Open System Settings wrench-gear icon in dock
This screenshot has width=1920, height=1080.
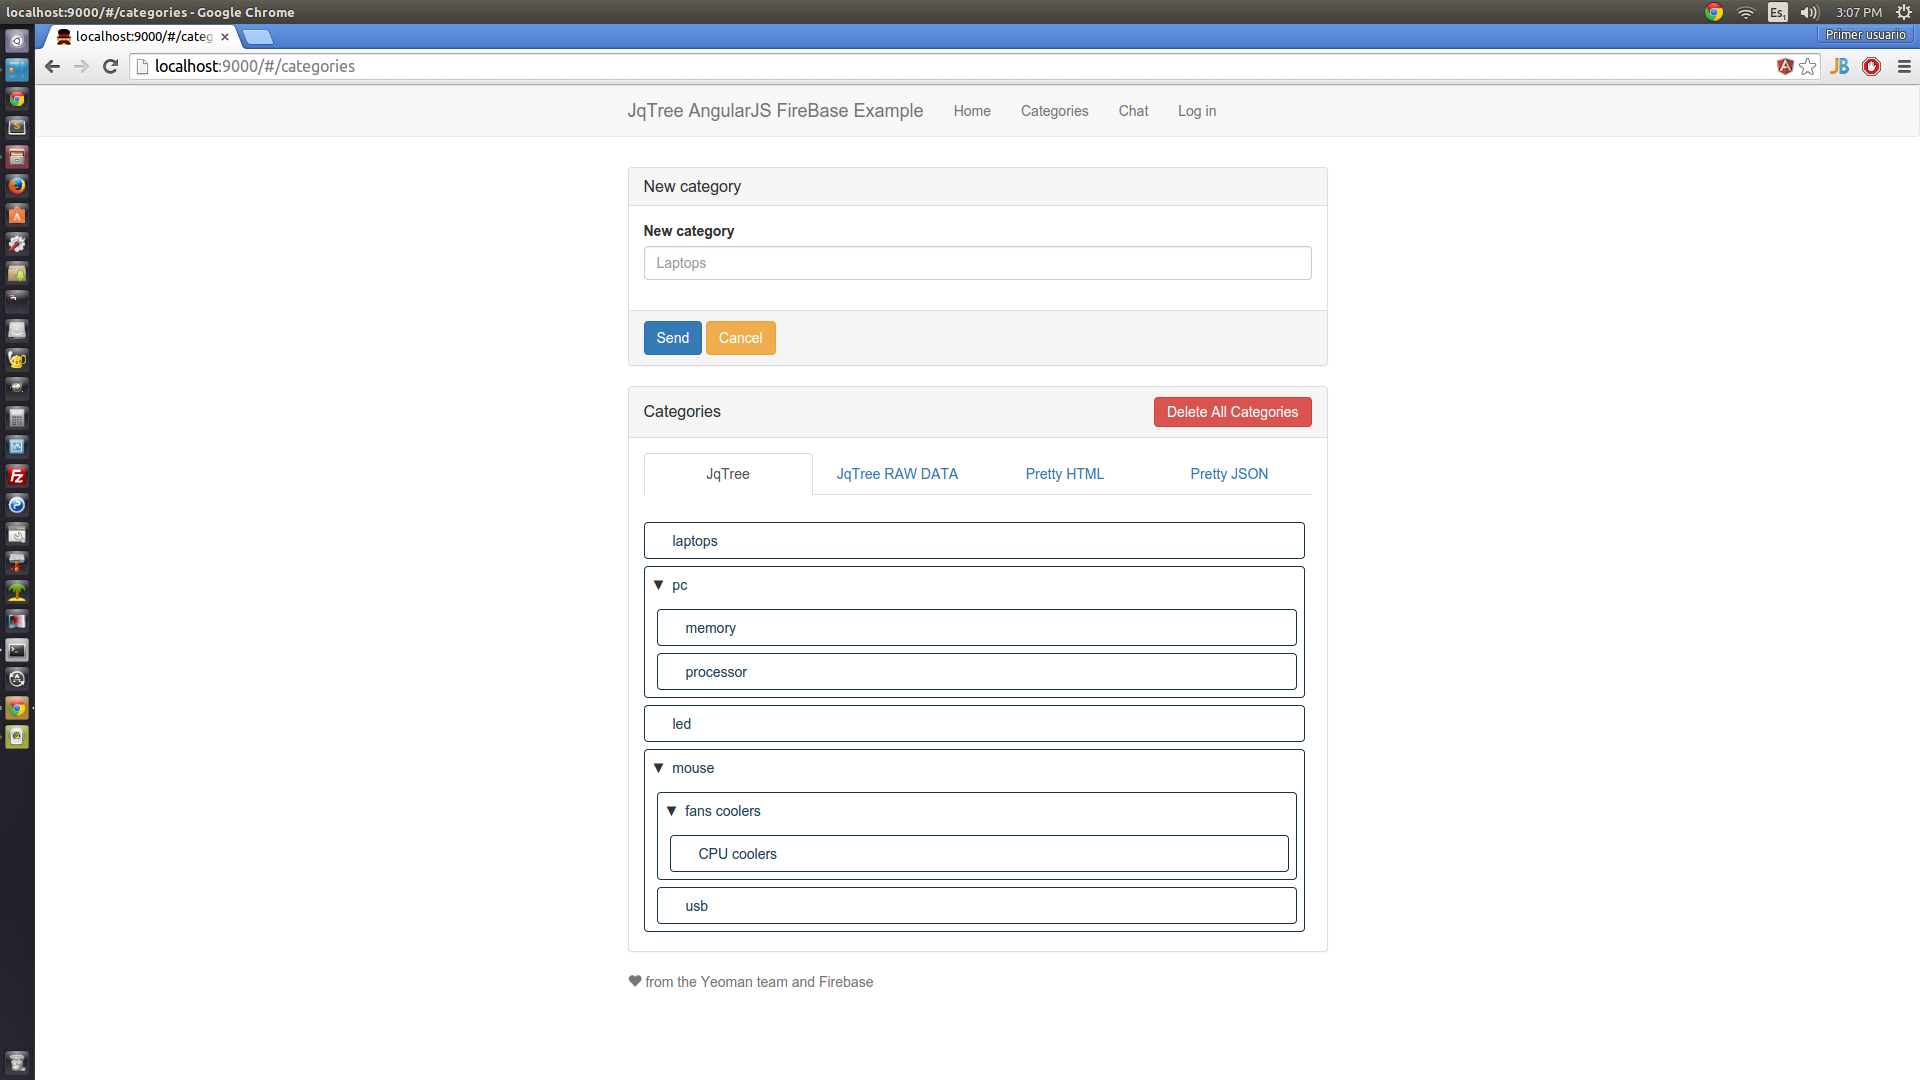pos(17,244)
